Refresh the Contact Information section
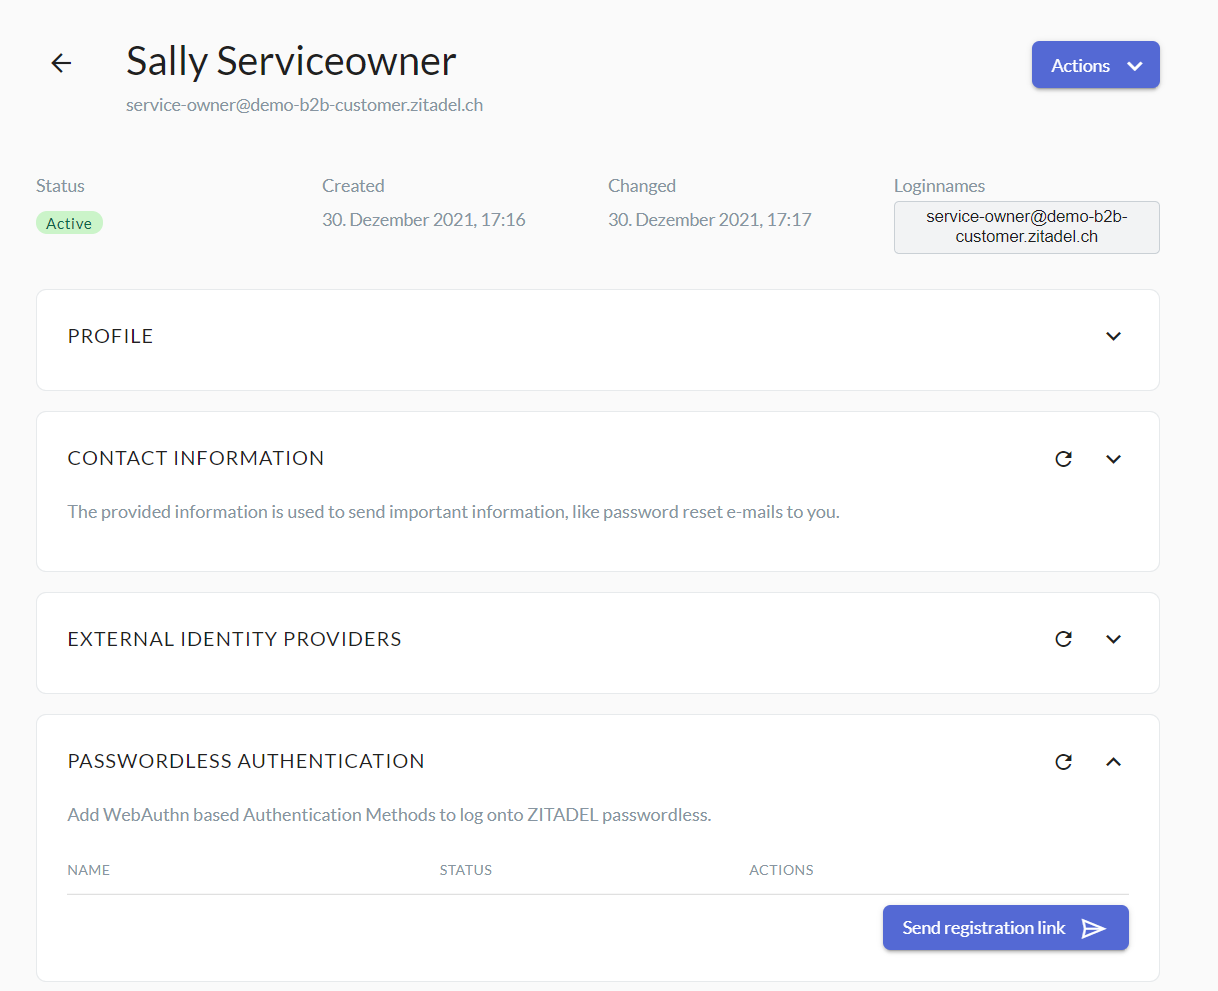1218x991 pixels. [x=1063, y=458]
